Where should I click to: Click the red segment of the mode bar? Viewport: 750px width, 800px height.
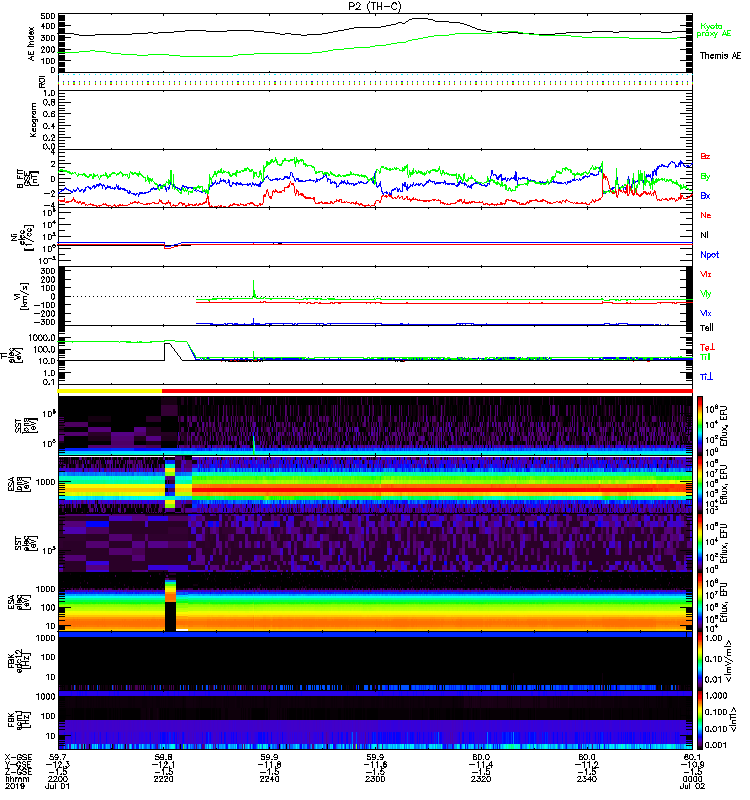click(427, 391)
